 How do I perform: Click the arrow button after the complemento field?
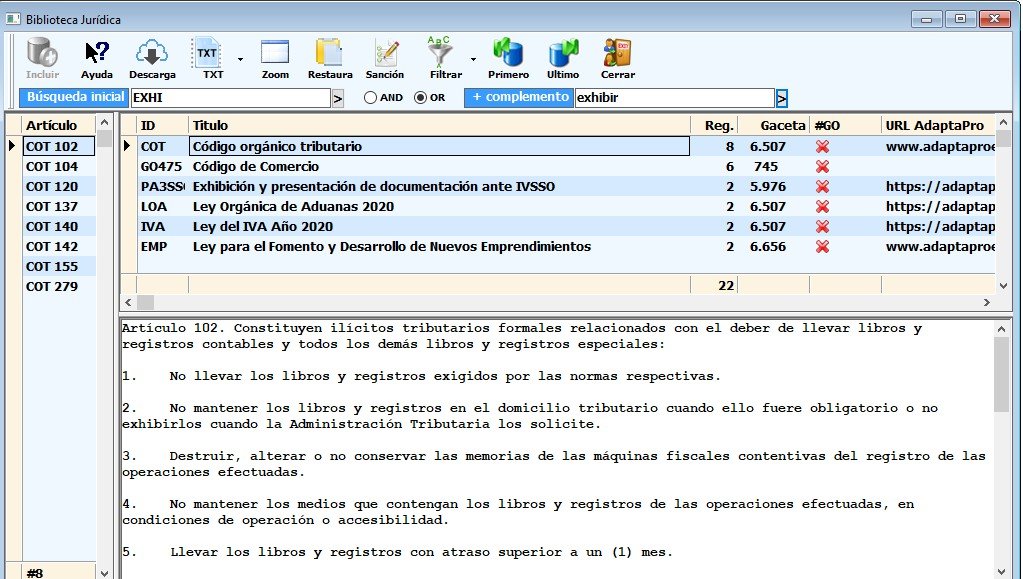[x=782, y=98]
